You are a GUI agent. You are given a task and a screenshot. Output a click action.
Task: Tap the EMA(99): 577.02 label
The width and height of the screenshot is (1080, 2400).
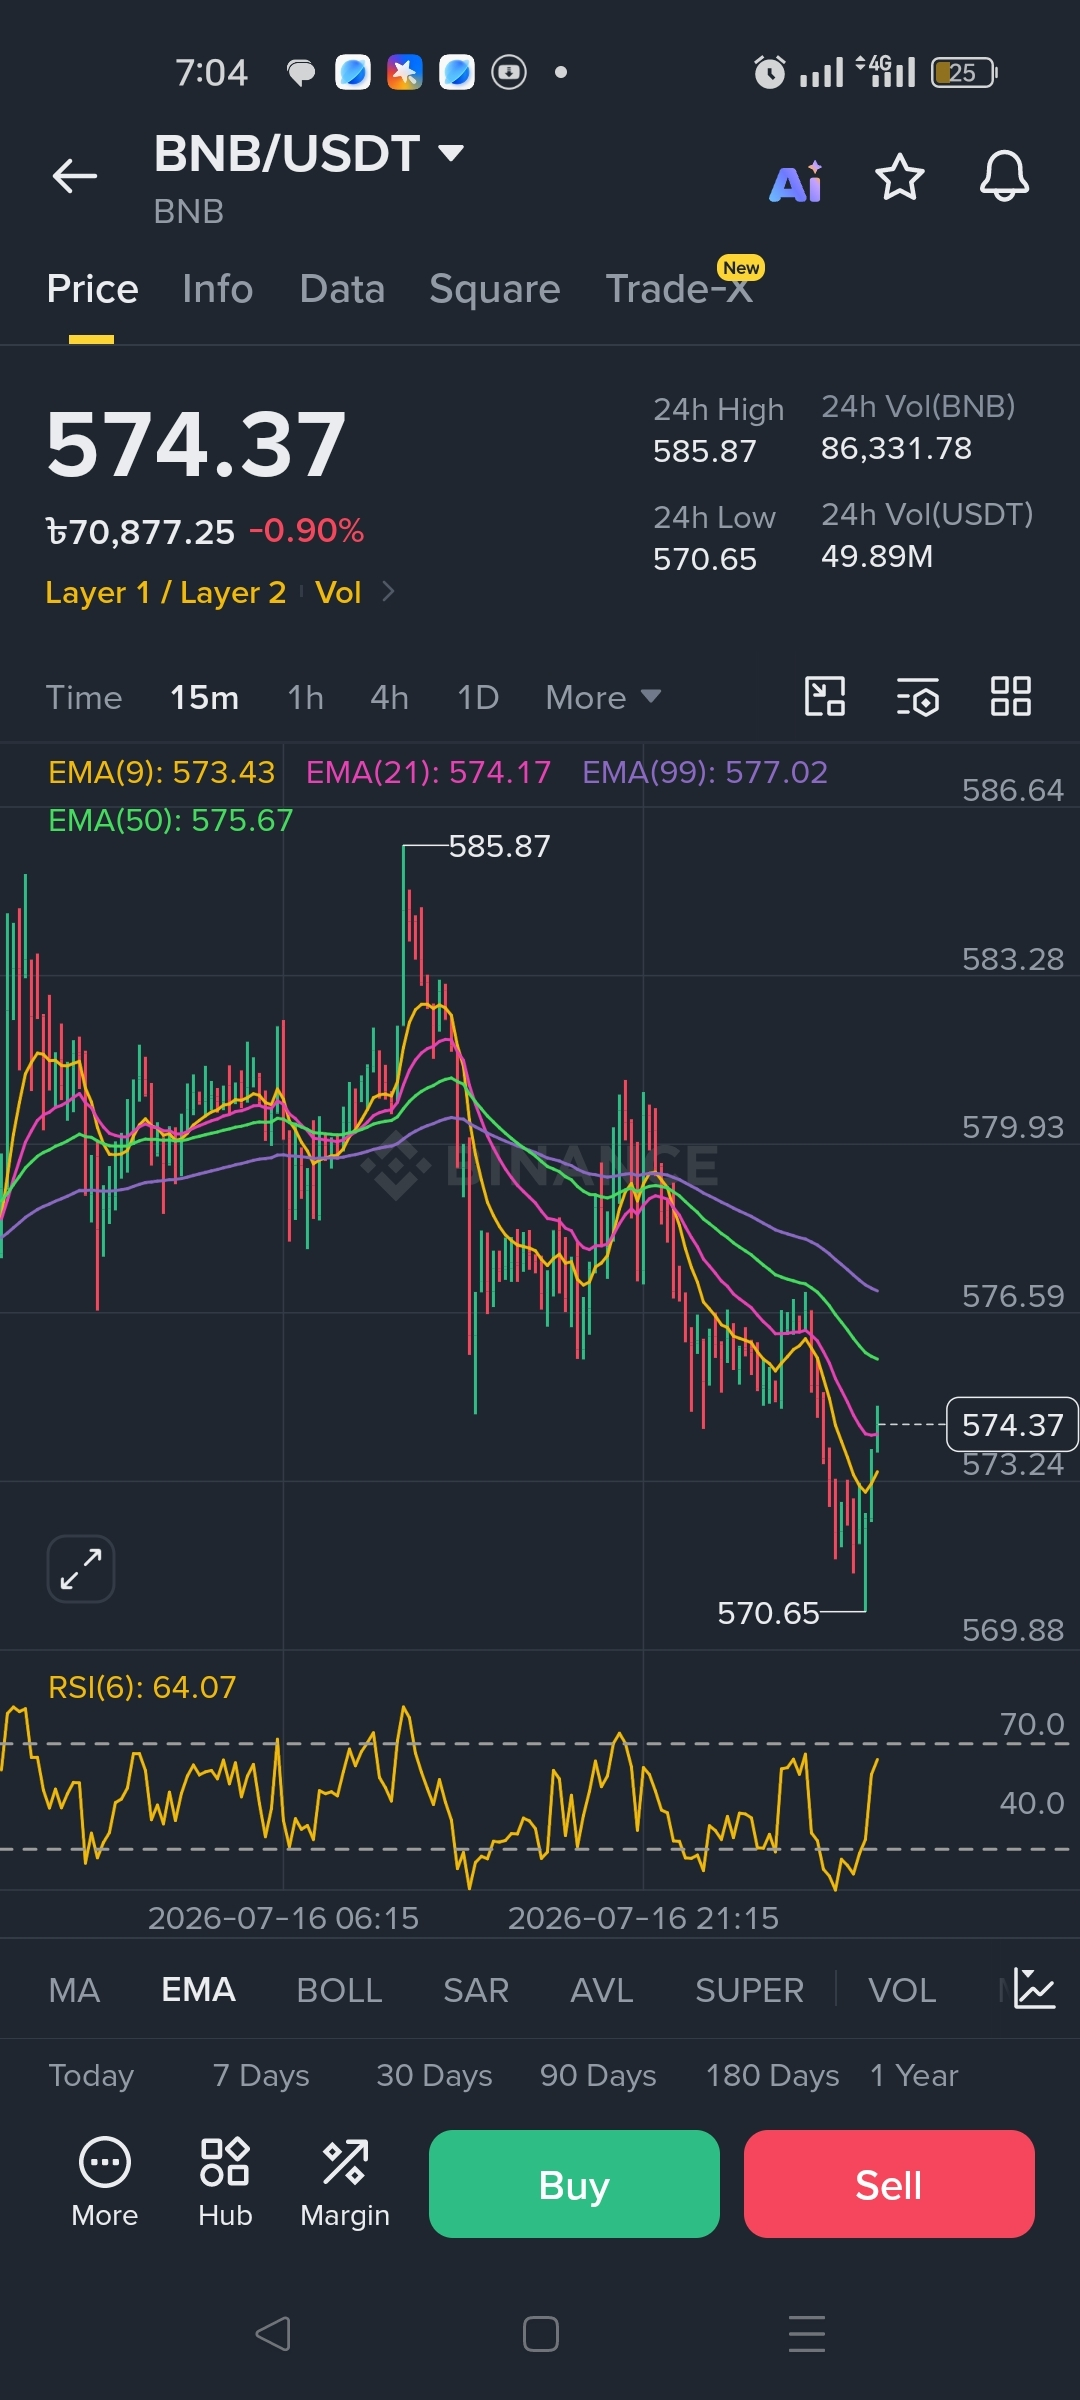tap(705, 772)
